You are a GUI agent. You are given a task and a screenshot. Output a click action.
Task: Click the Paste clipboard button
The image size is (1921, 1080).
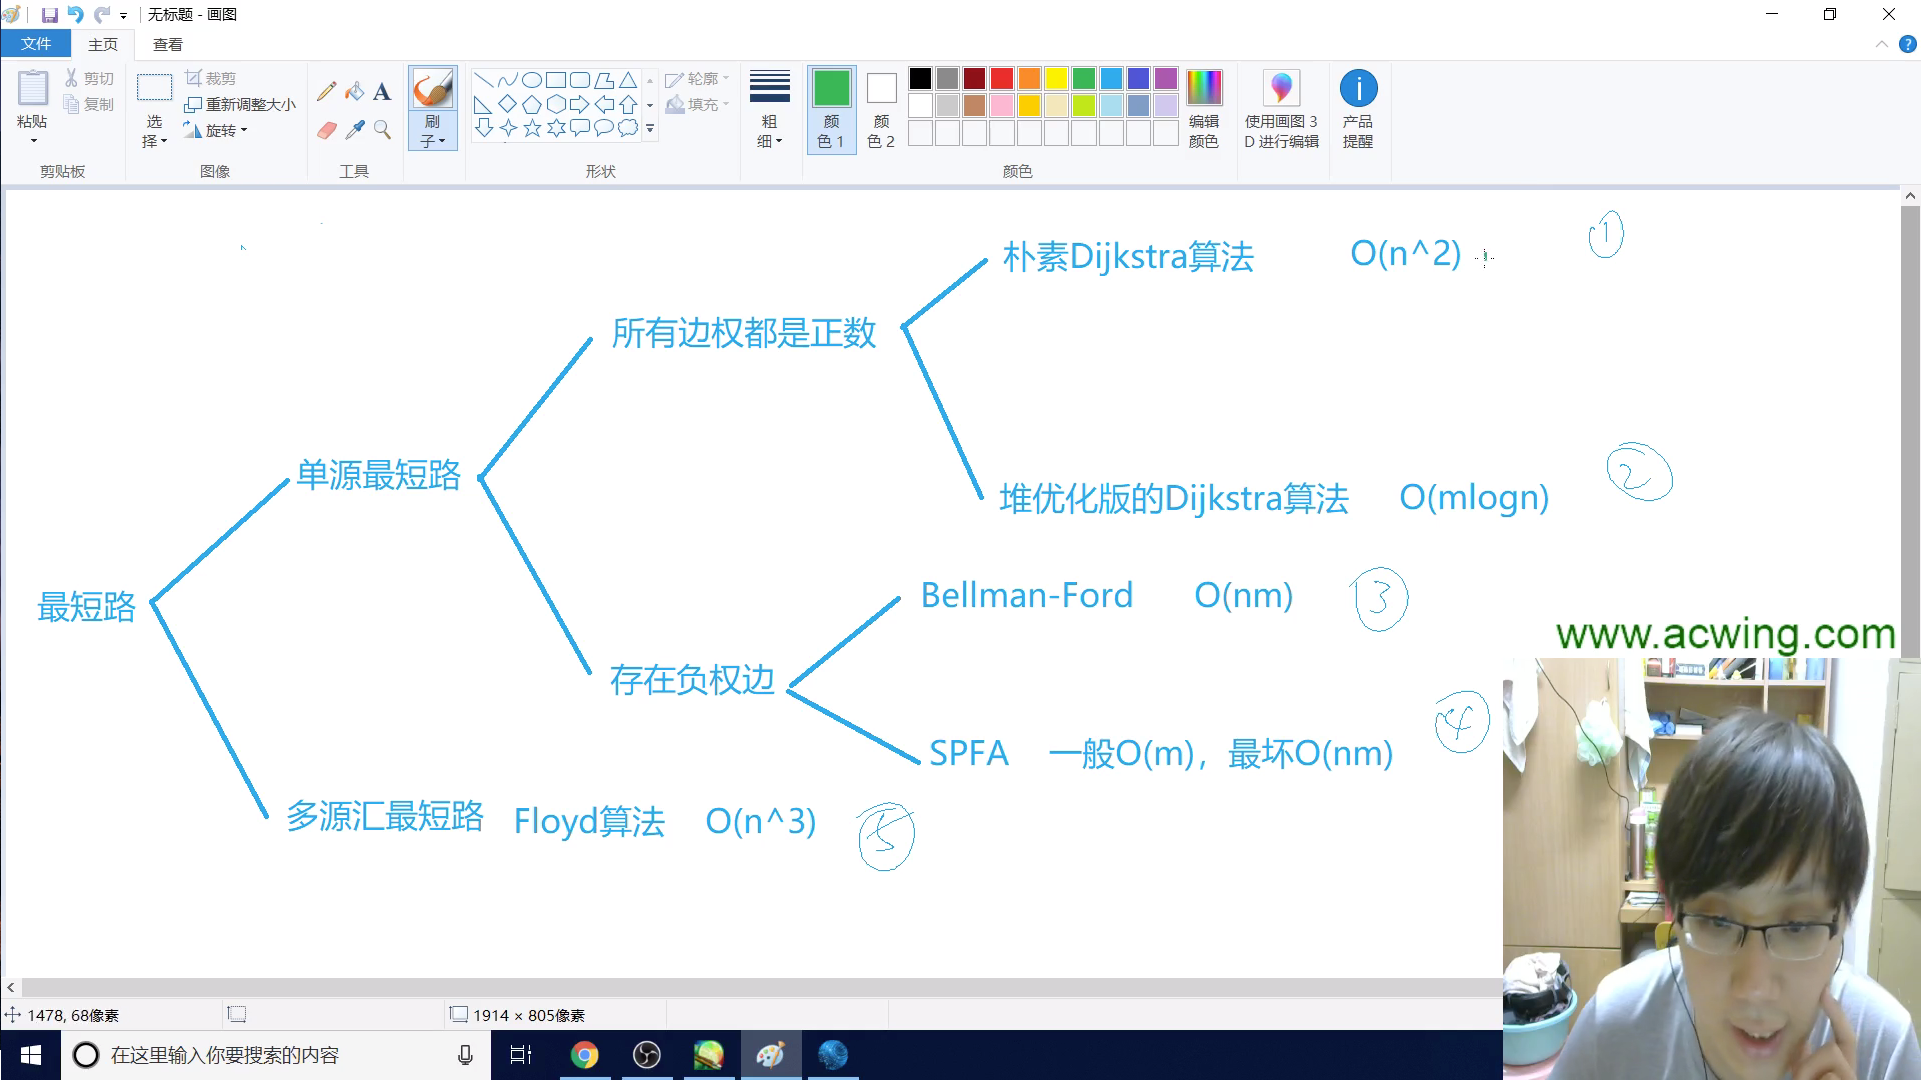32,90
